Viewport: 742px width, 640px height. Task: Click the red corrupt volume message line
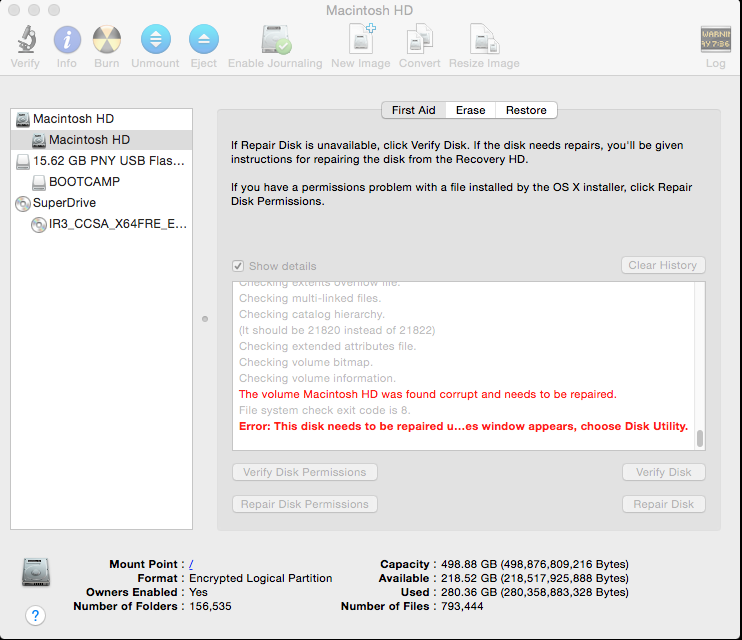428,394
